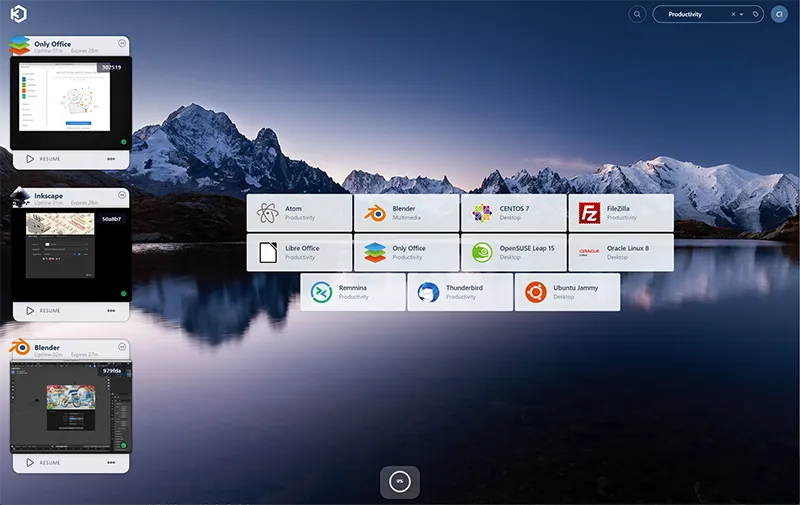Screen dimensions: 800x505
Task: Open Ubuntu Jammy desktop
Action: pos(567,292)
